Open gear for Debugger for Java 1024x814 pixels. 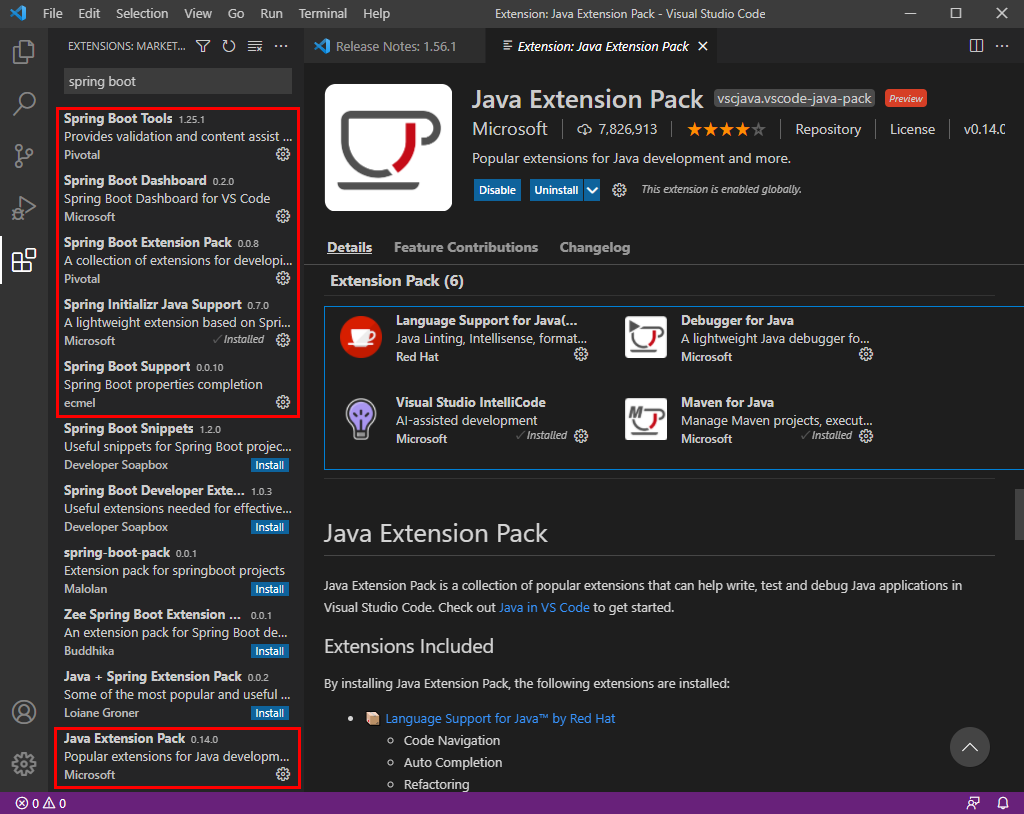click(866, 354)
